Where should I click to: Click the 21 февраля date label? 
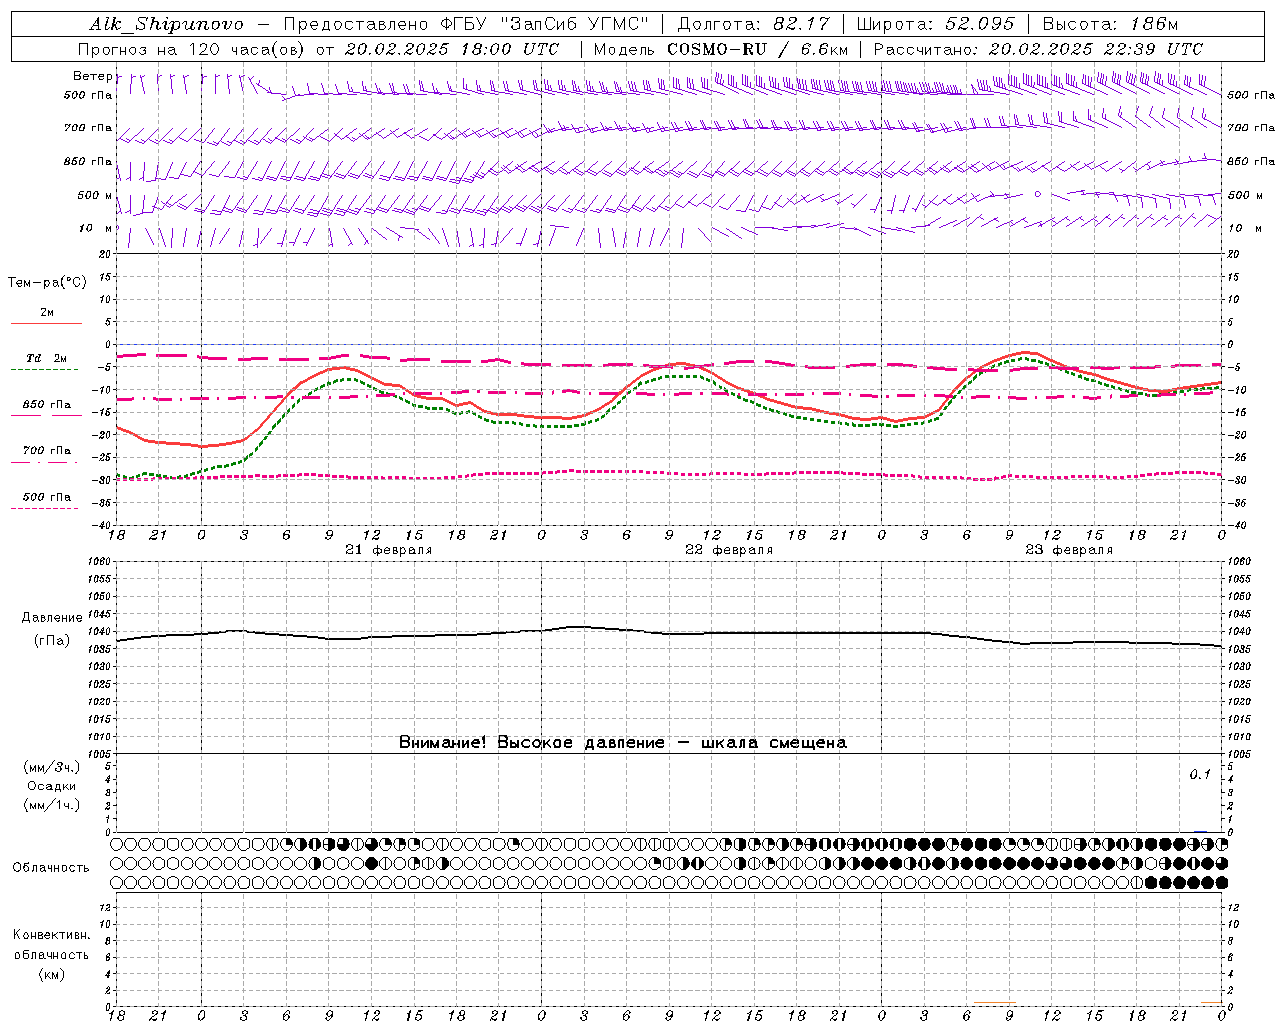pyautogui.click(x=389, y=550)
